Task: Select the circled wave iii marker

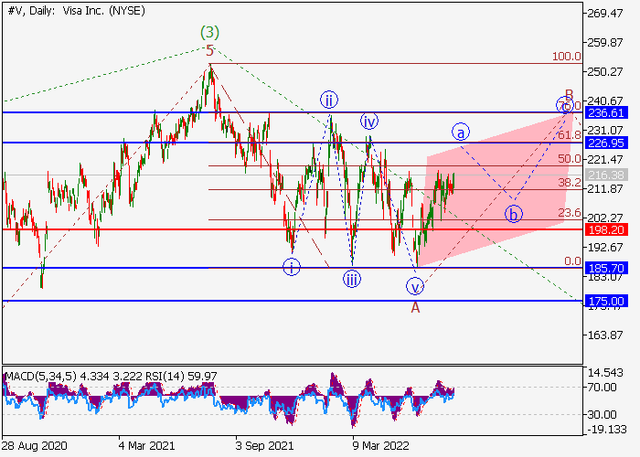Action: point(352,280)
